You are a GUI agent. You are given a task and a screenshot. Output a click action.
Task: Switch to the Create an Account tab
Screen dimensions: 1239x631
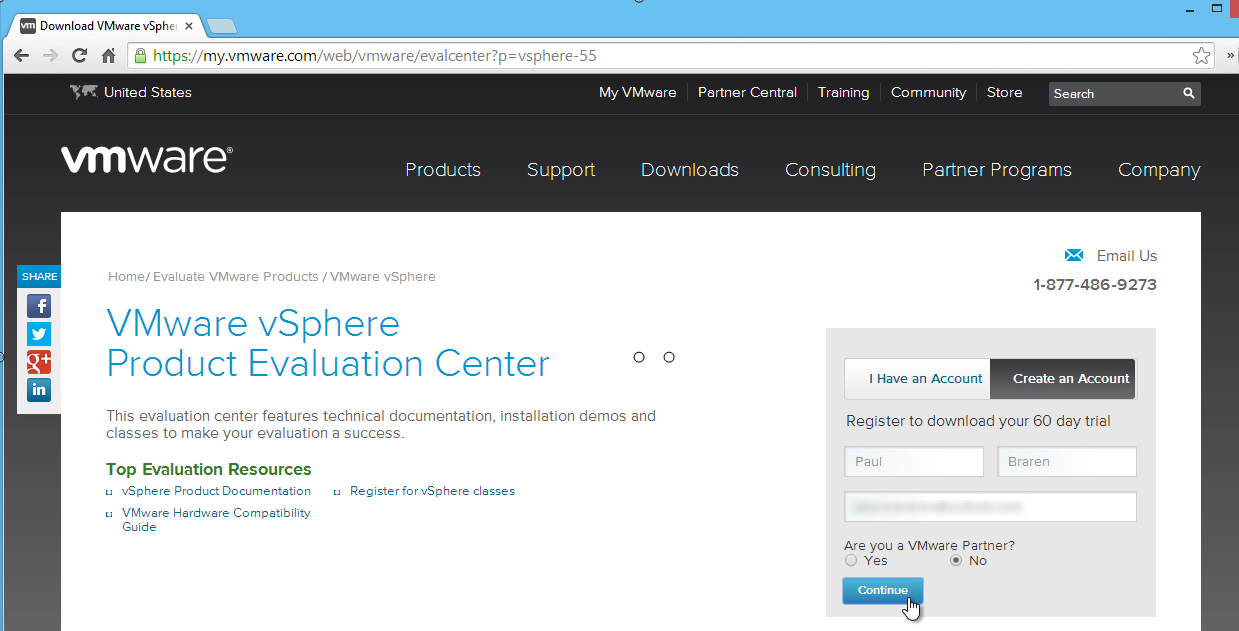(1063, 379)
